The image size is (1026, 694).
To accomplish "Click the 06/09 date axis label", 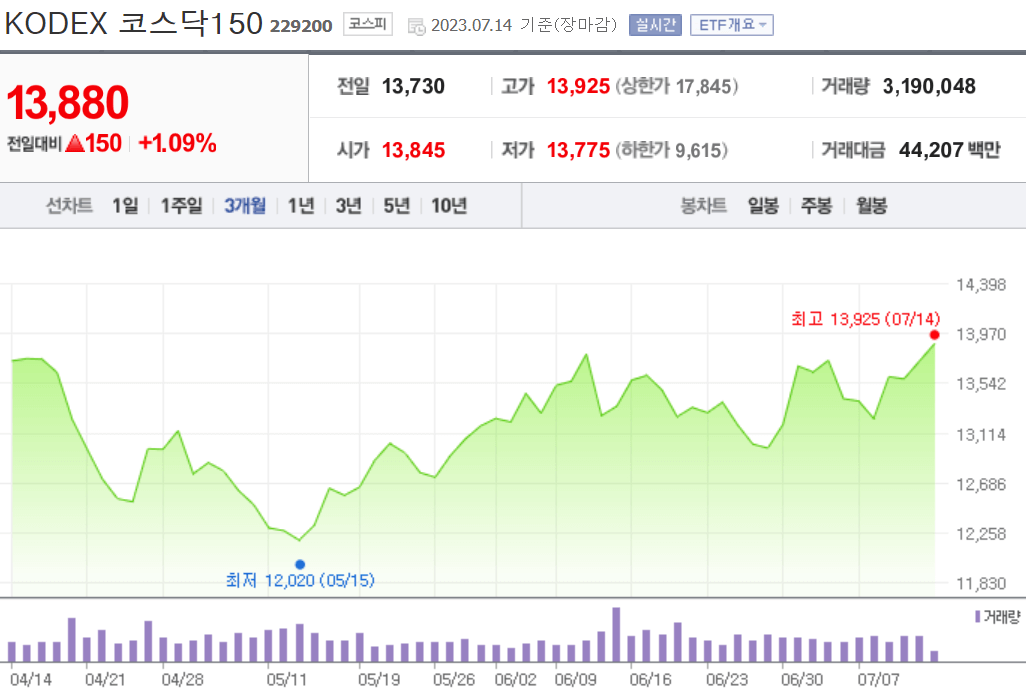I will click(x=576, y=680).
